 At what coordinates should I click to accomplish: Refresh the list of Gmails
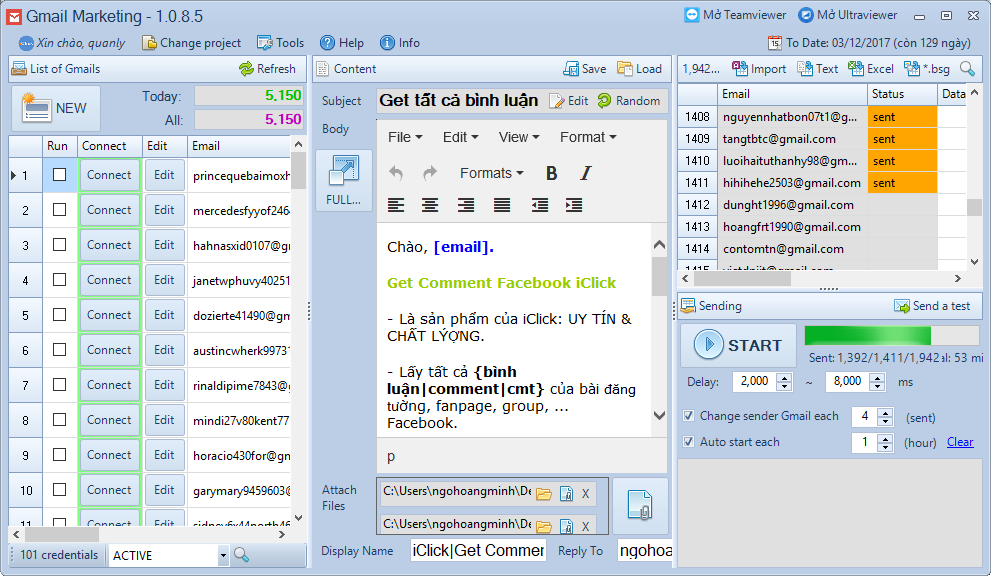[x=267, y=69]
